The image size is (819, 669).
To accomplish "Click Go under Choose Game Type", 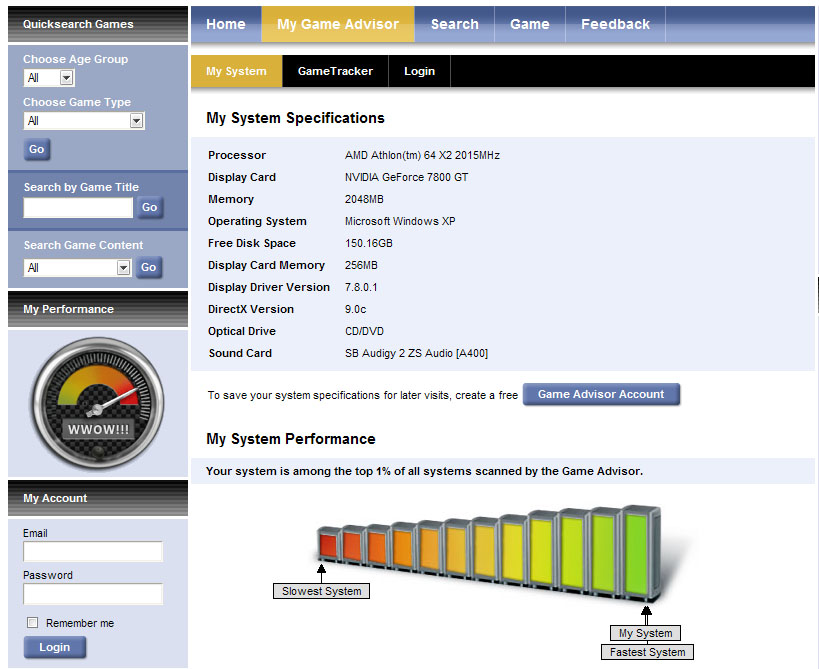I will (x=36, y=148).
